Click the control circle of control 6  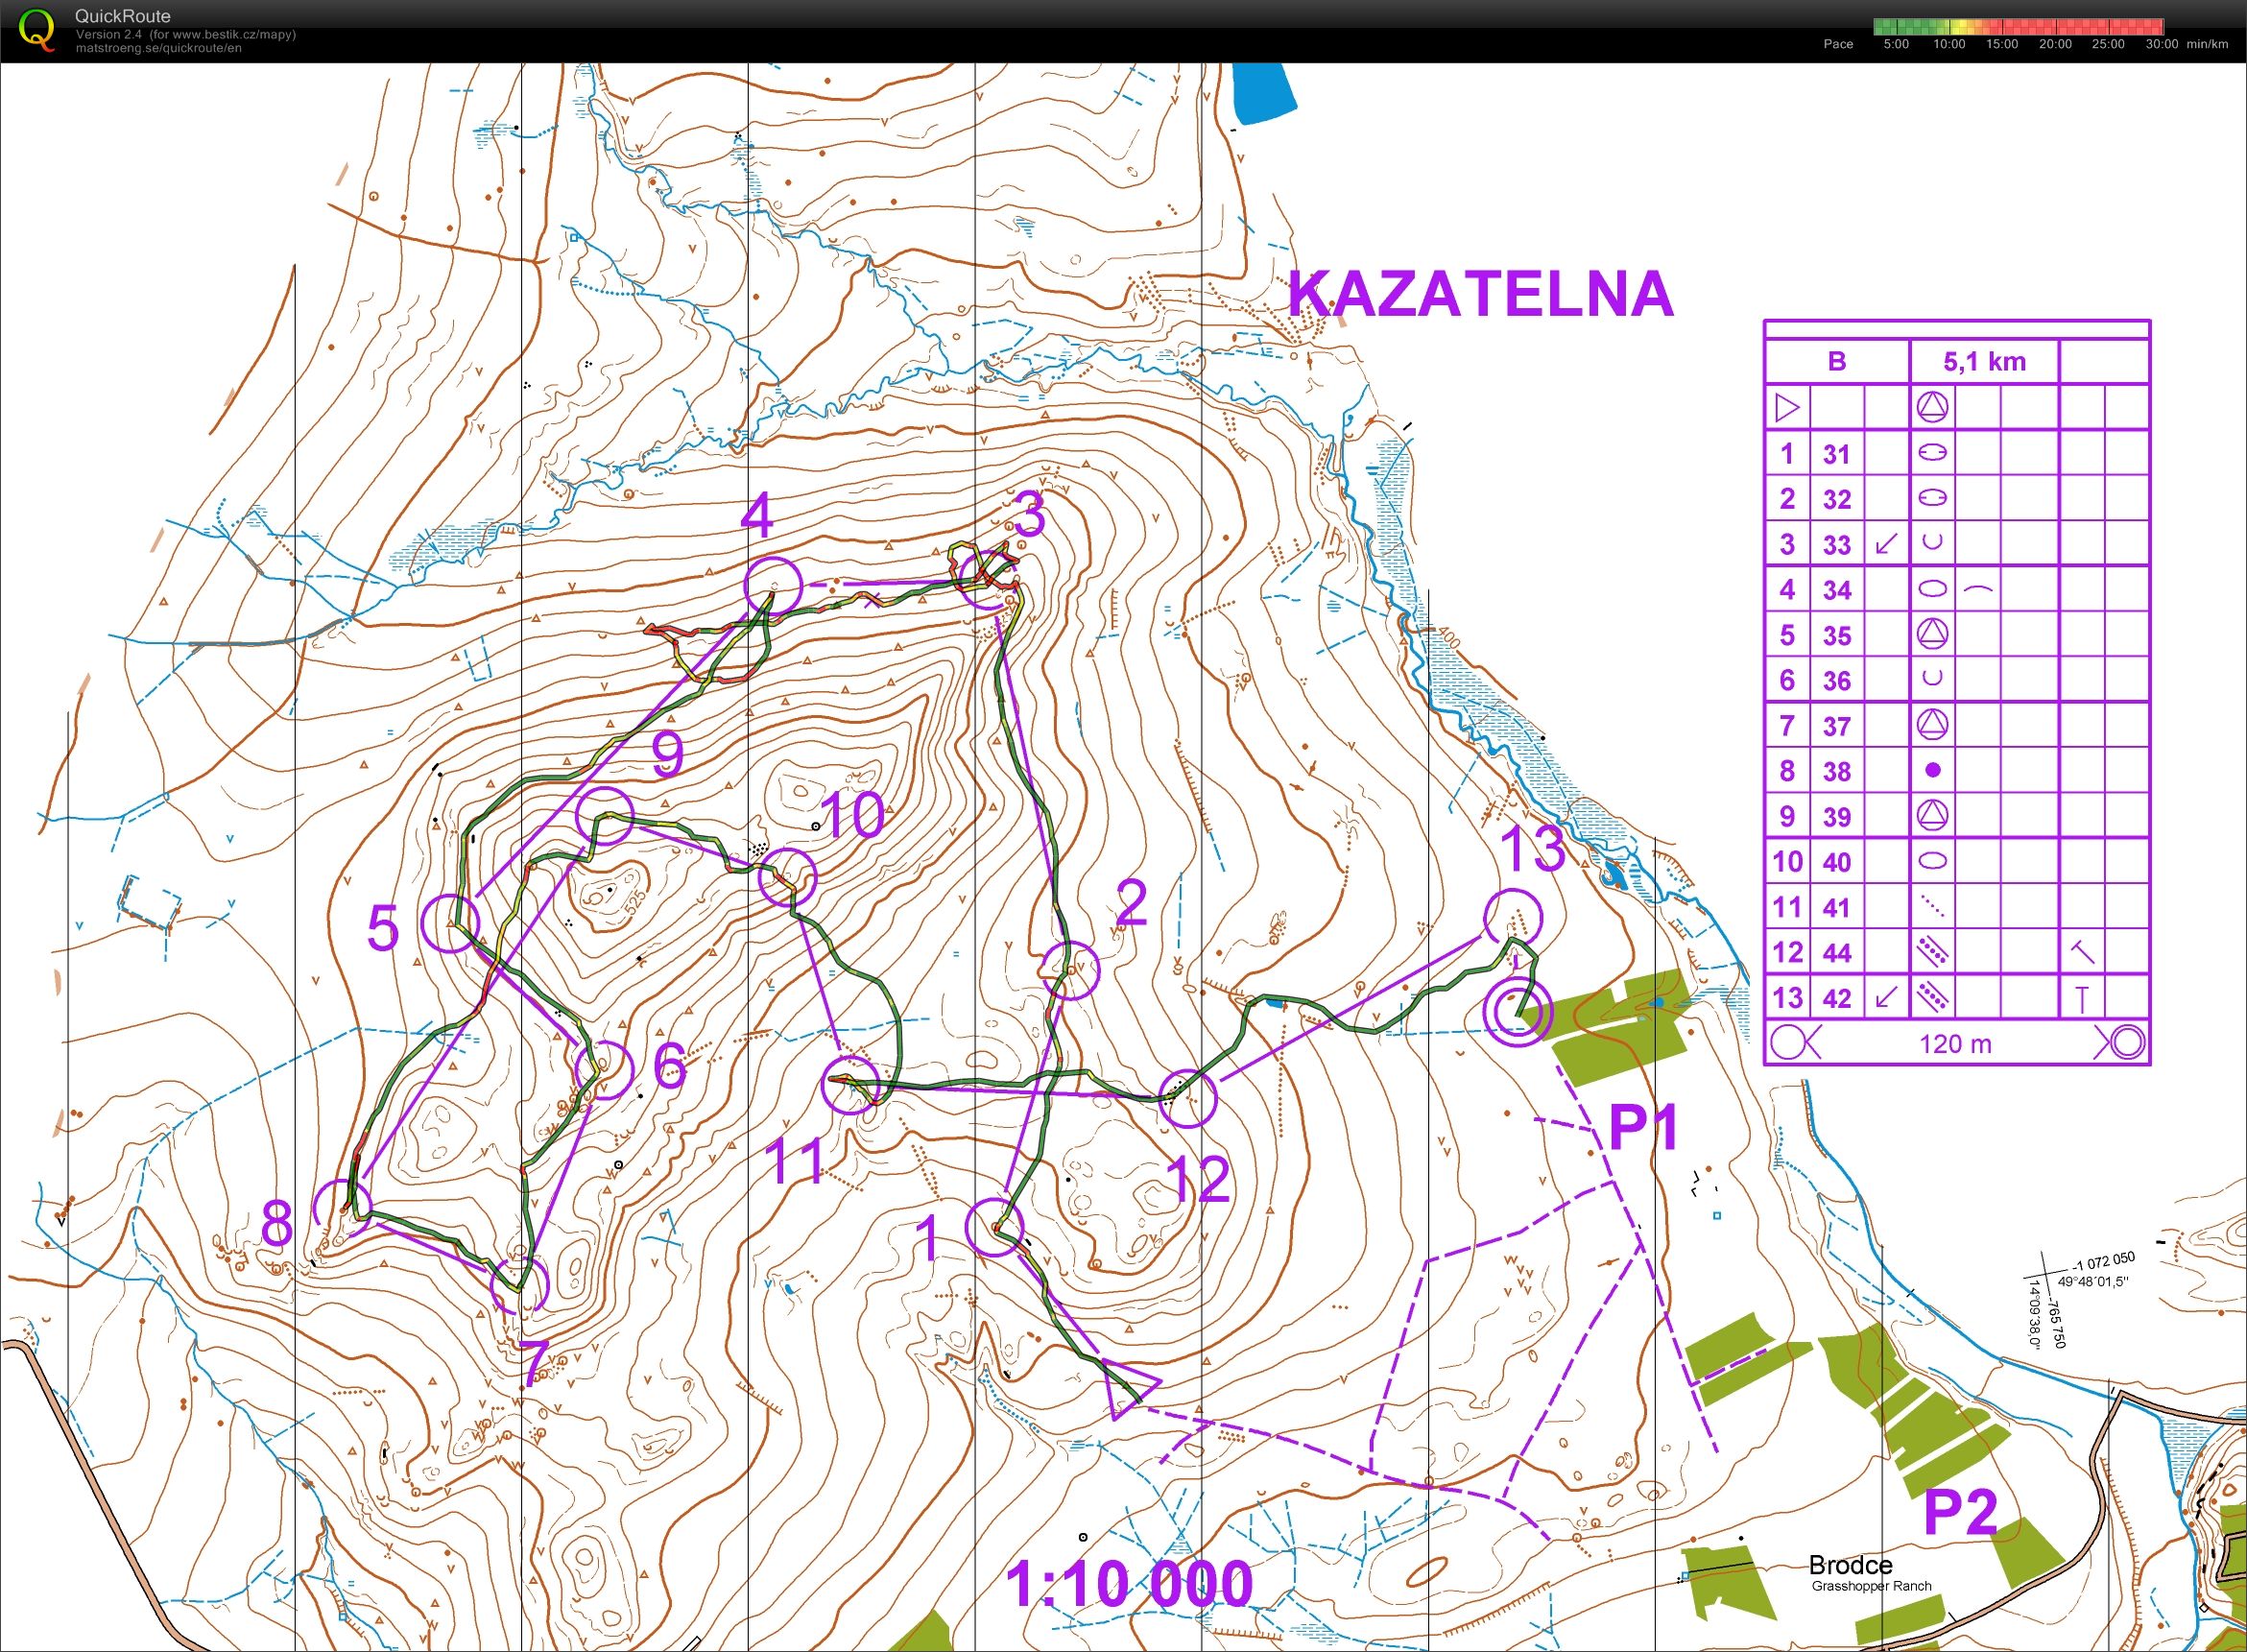[x=604, y=1070]
